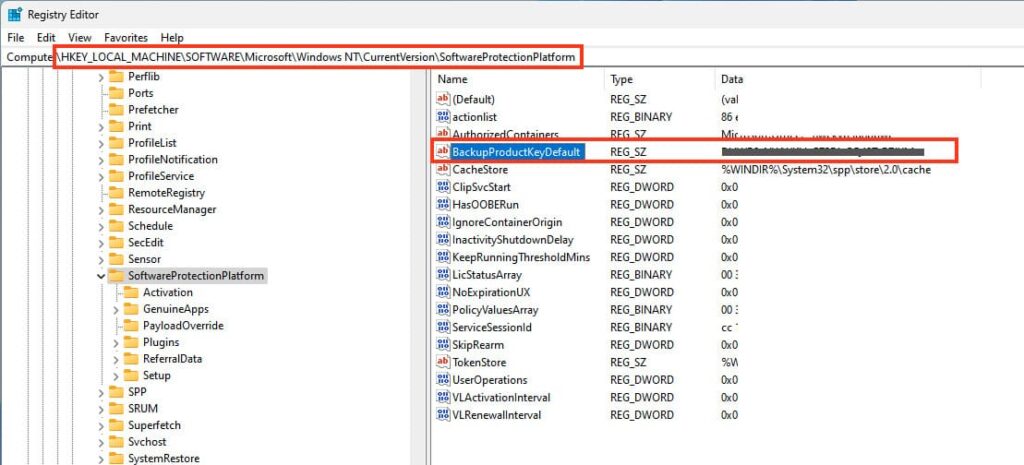
Task: Click the binary icon next to ServiceSessionId
Action: point(444,327)
